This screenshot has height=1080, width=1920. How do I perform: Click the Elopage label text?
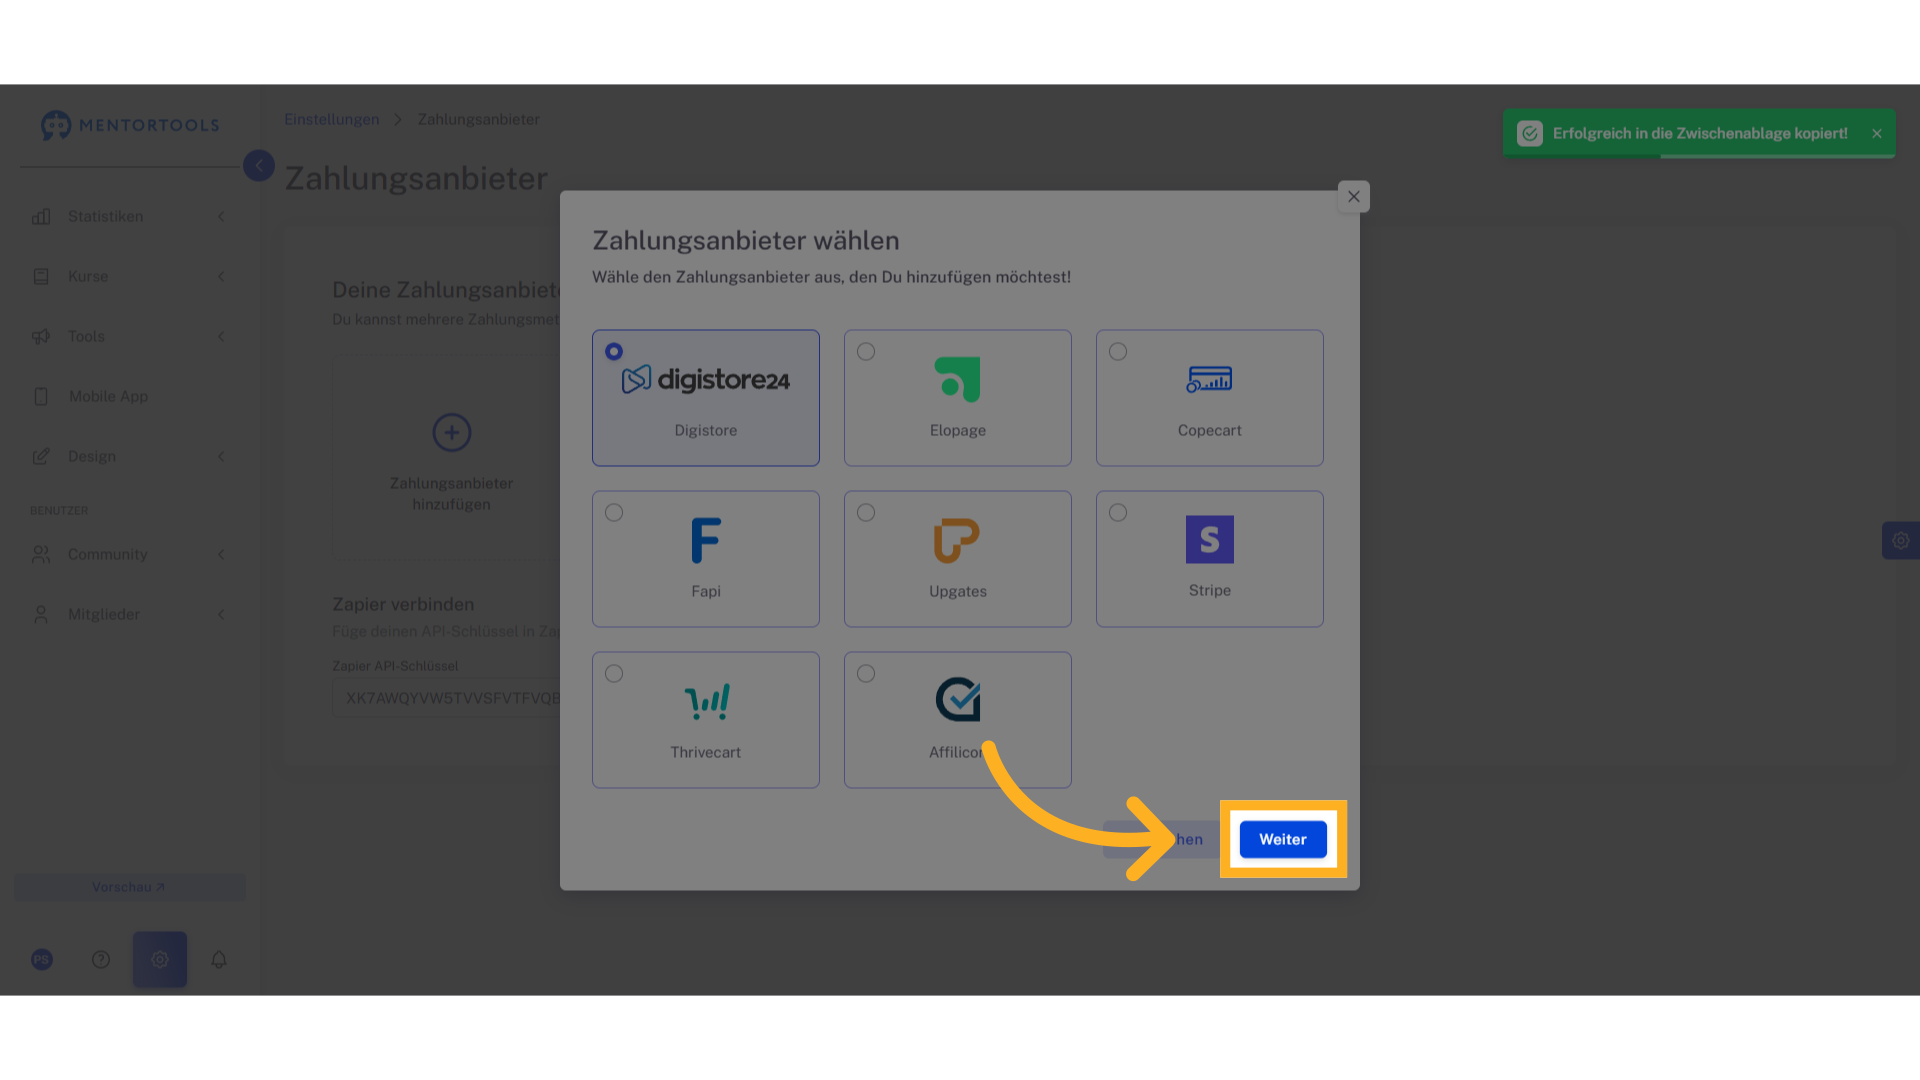click(958, 430)
